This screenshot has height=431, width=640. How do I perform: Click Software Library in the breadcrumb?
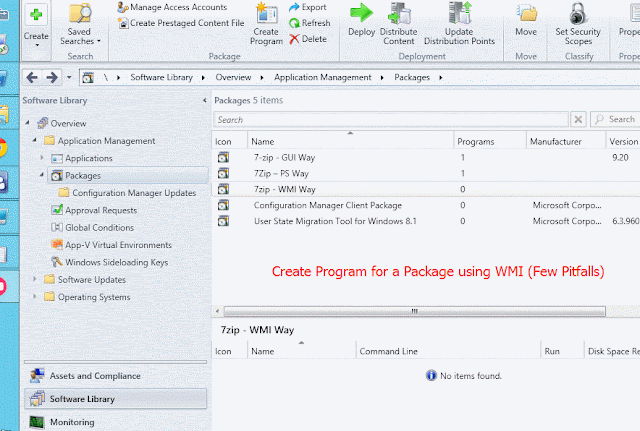pyautogui.click(x=161, y=77)
